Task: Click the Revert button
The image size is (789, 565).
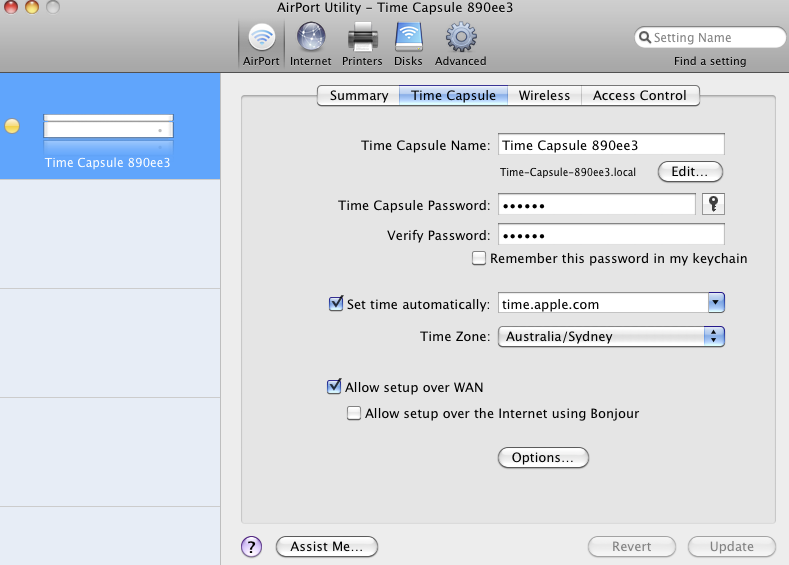Action: click(632, 546)
